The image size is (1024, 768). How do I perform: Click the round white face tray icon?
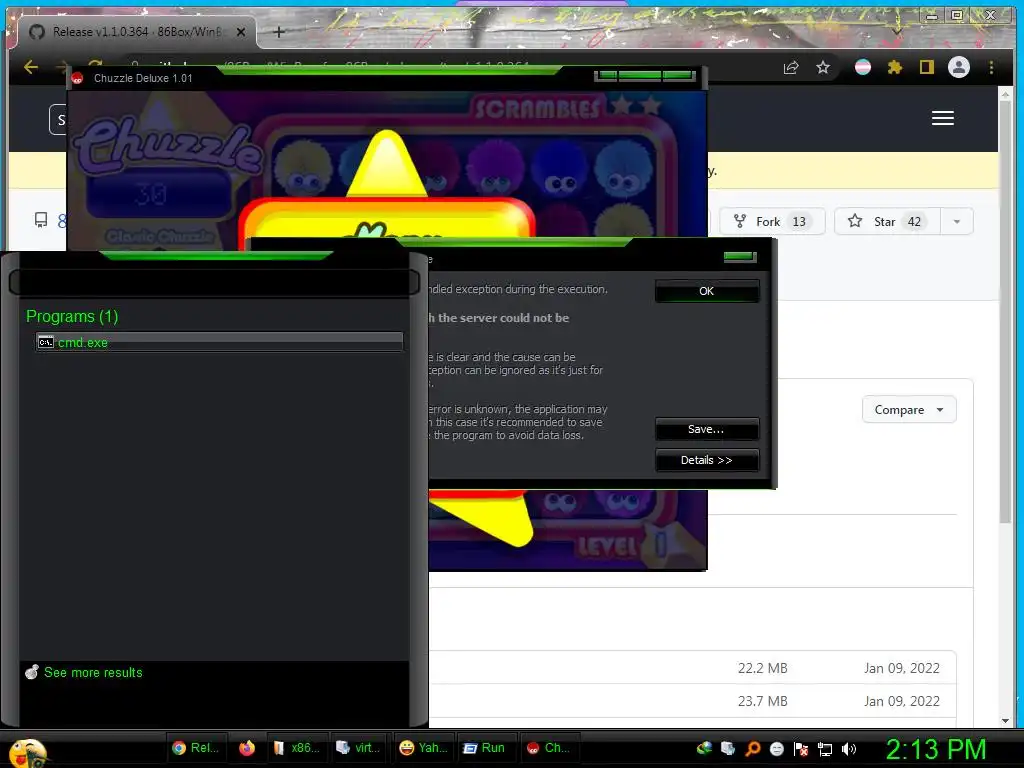click(776, 749)
